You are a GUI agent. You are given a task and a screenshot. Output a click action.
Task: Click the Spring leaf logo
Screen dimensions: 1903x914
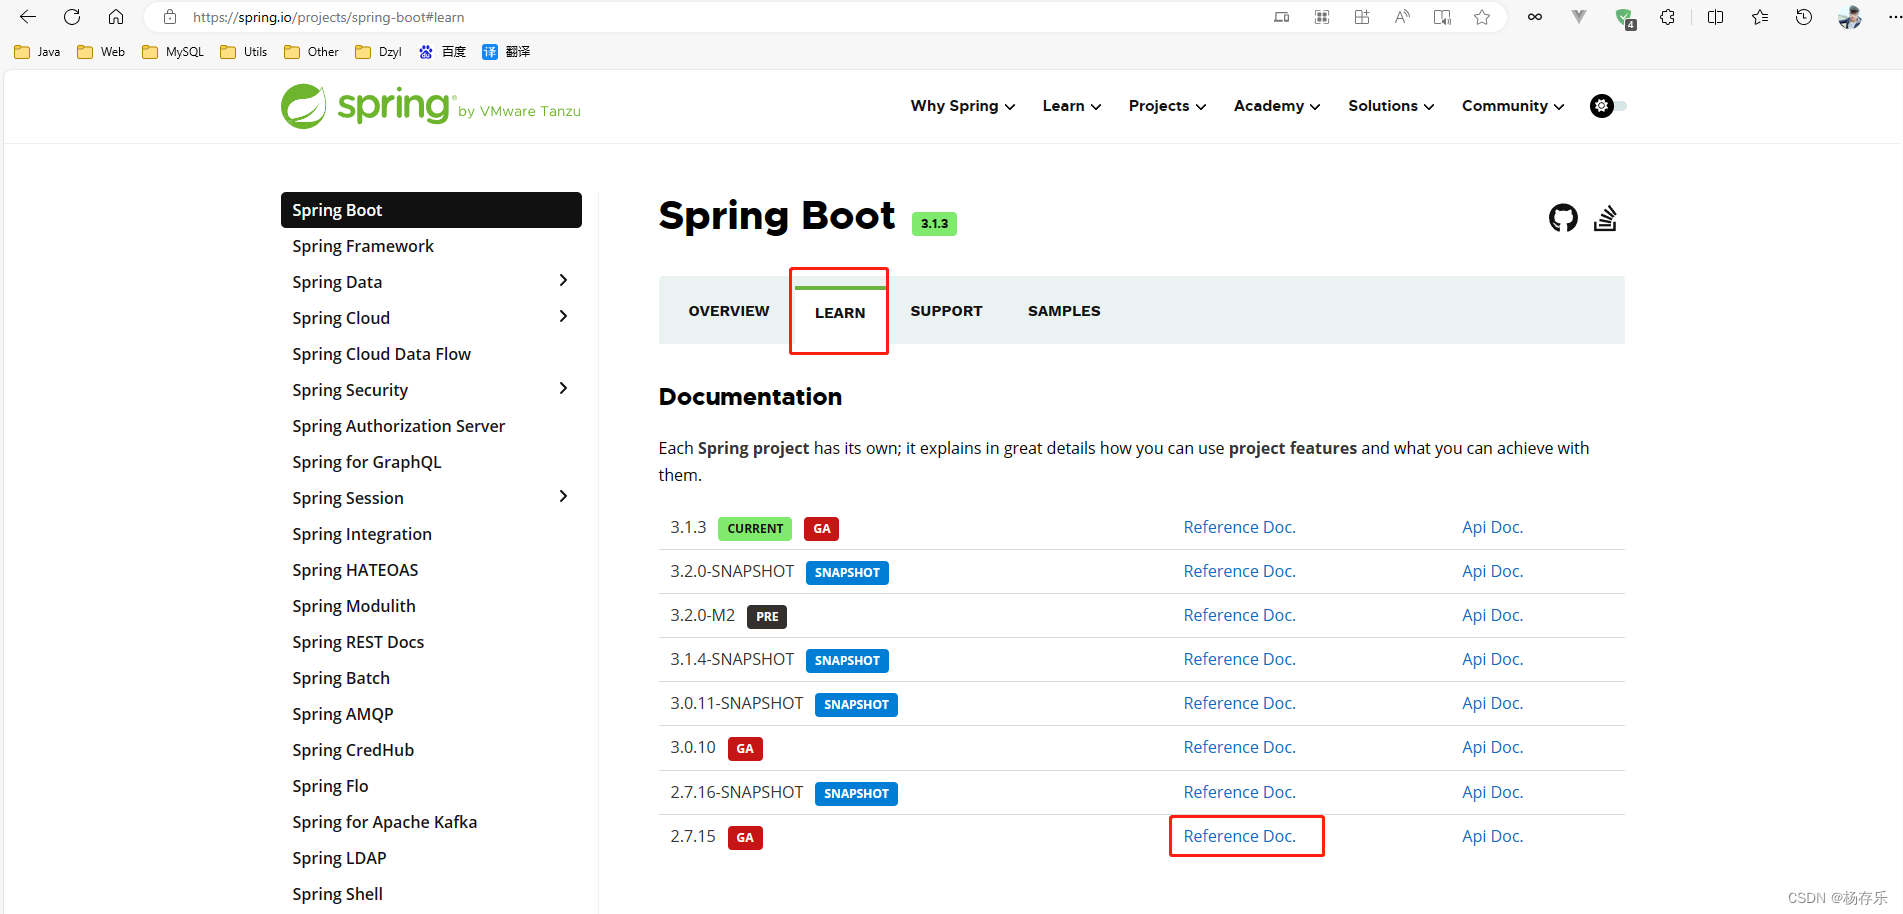303,106
